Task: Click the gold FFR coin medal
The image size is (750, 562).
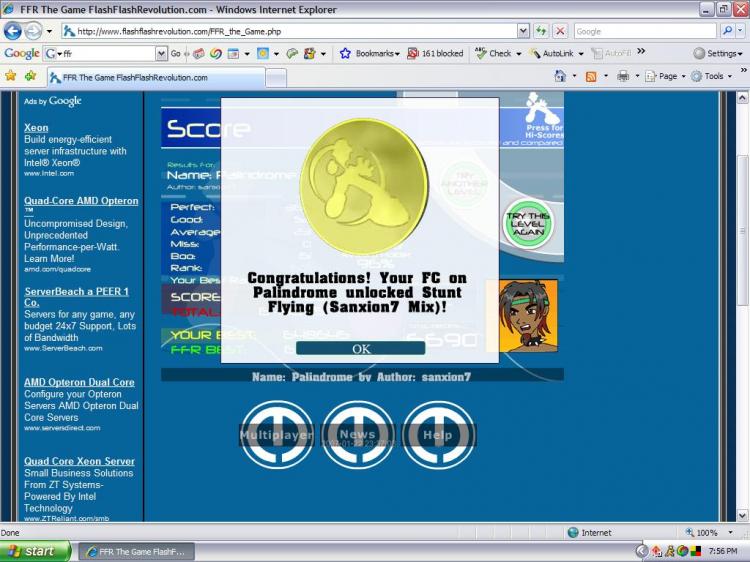Action: click(x=364, y=187)
